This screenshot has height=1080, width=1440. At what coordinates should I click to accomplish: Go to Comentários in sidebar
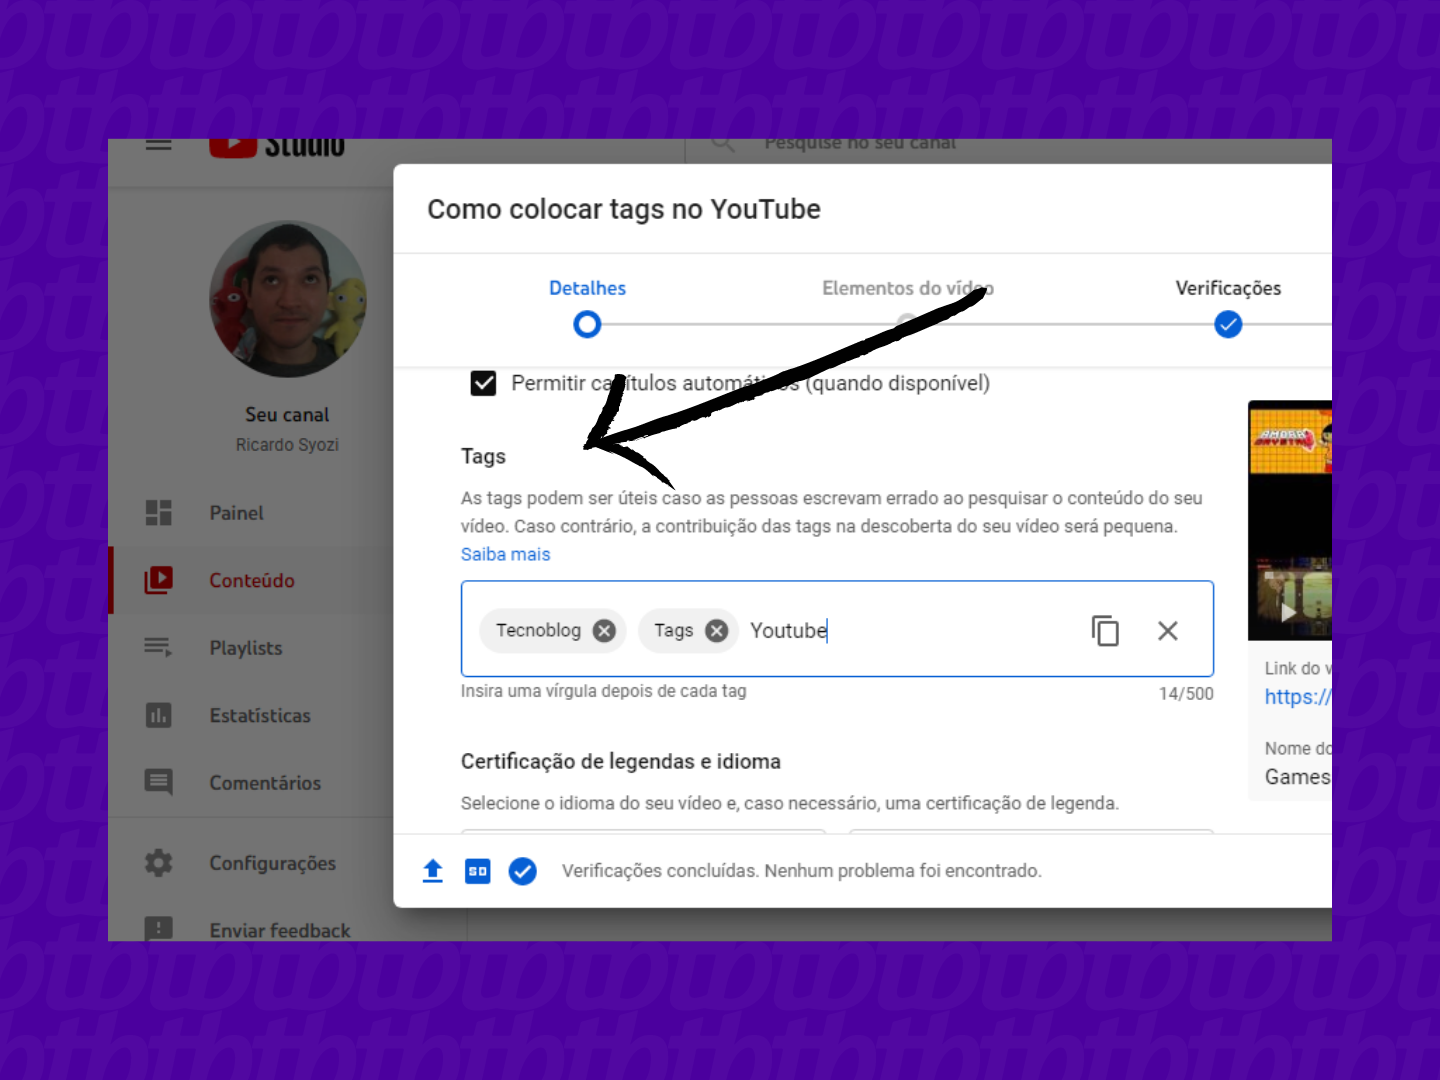265,783
